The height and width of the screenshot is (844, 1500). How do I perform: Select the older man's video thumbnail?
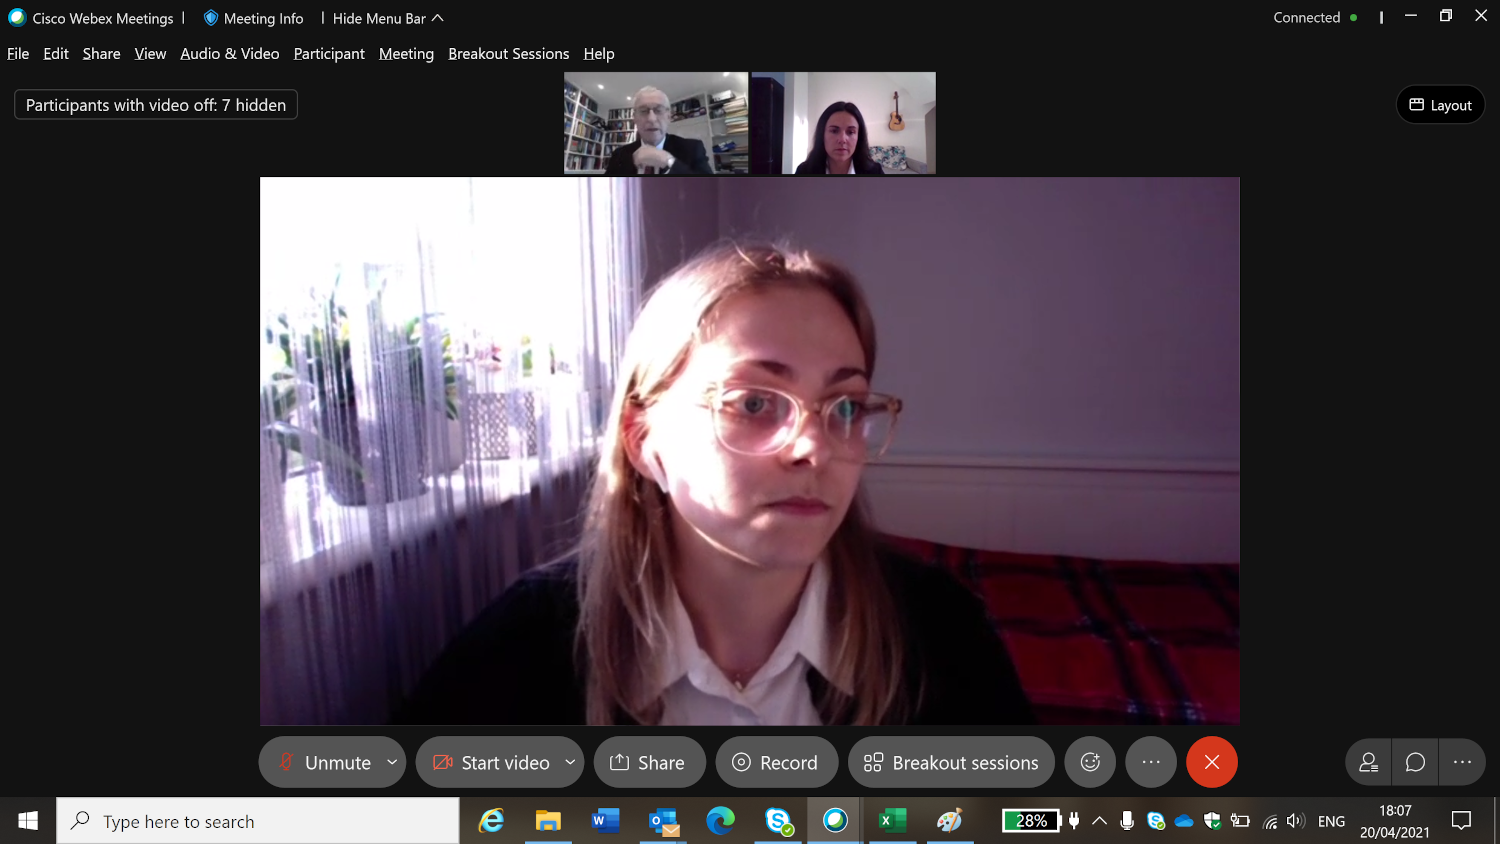pos(656,123)
